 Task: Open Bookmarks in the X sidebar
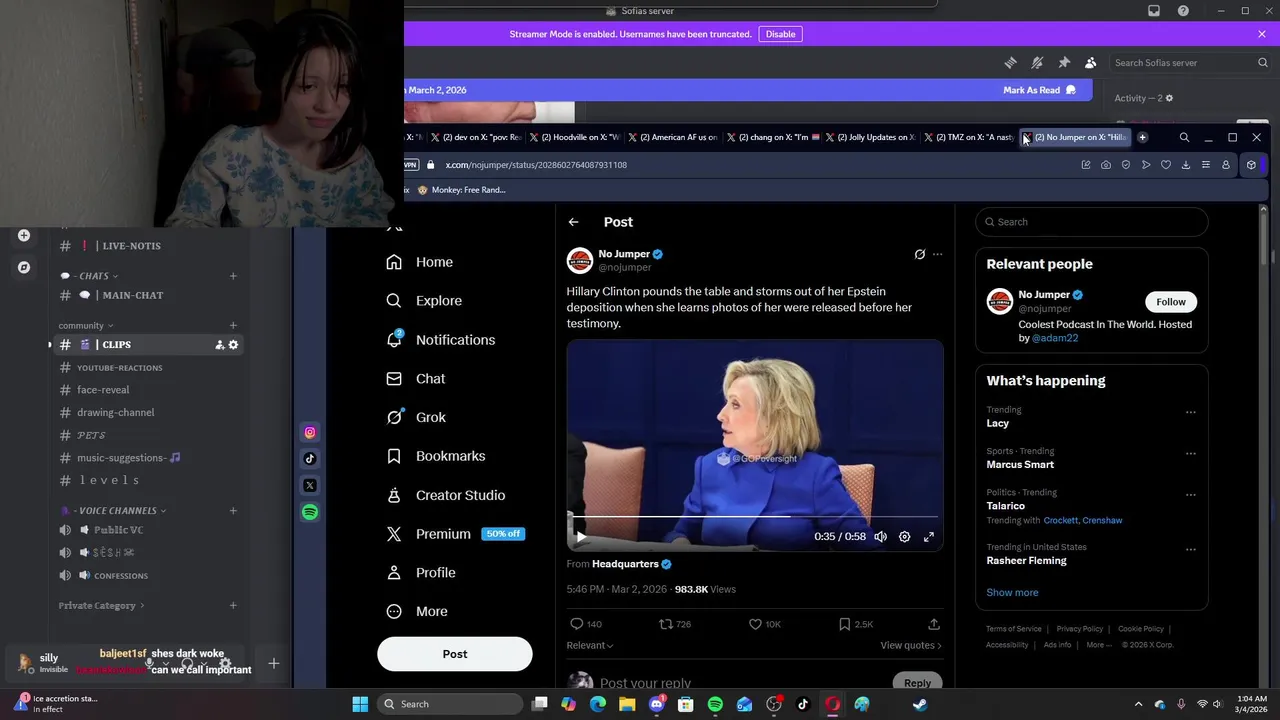pos(436,456)
